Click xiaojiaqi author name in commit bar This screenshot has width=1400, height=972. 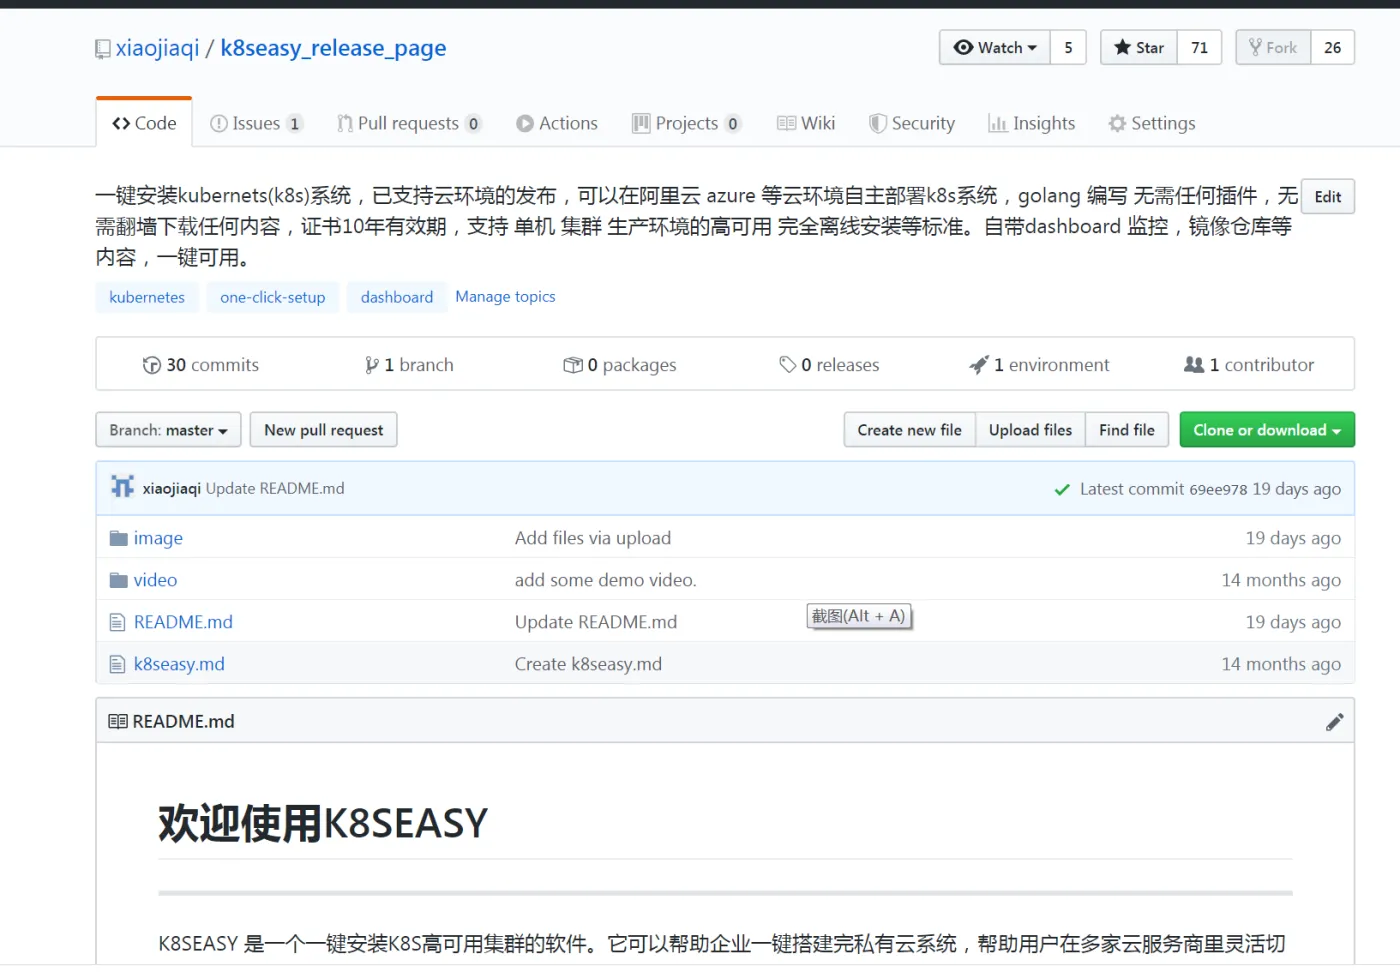click(171, 488)
